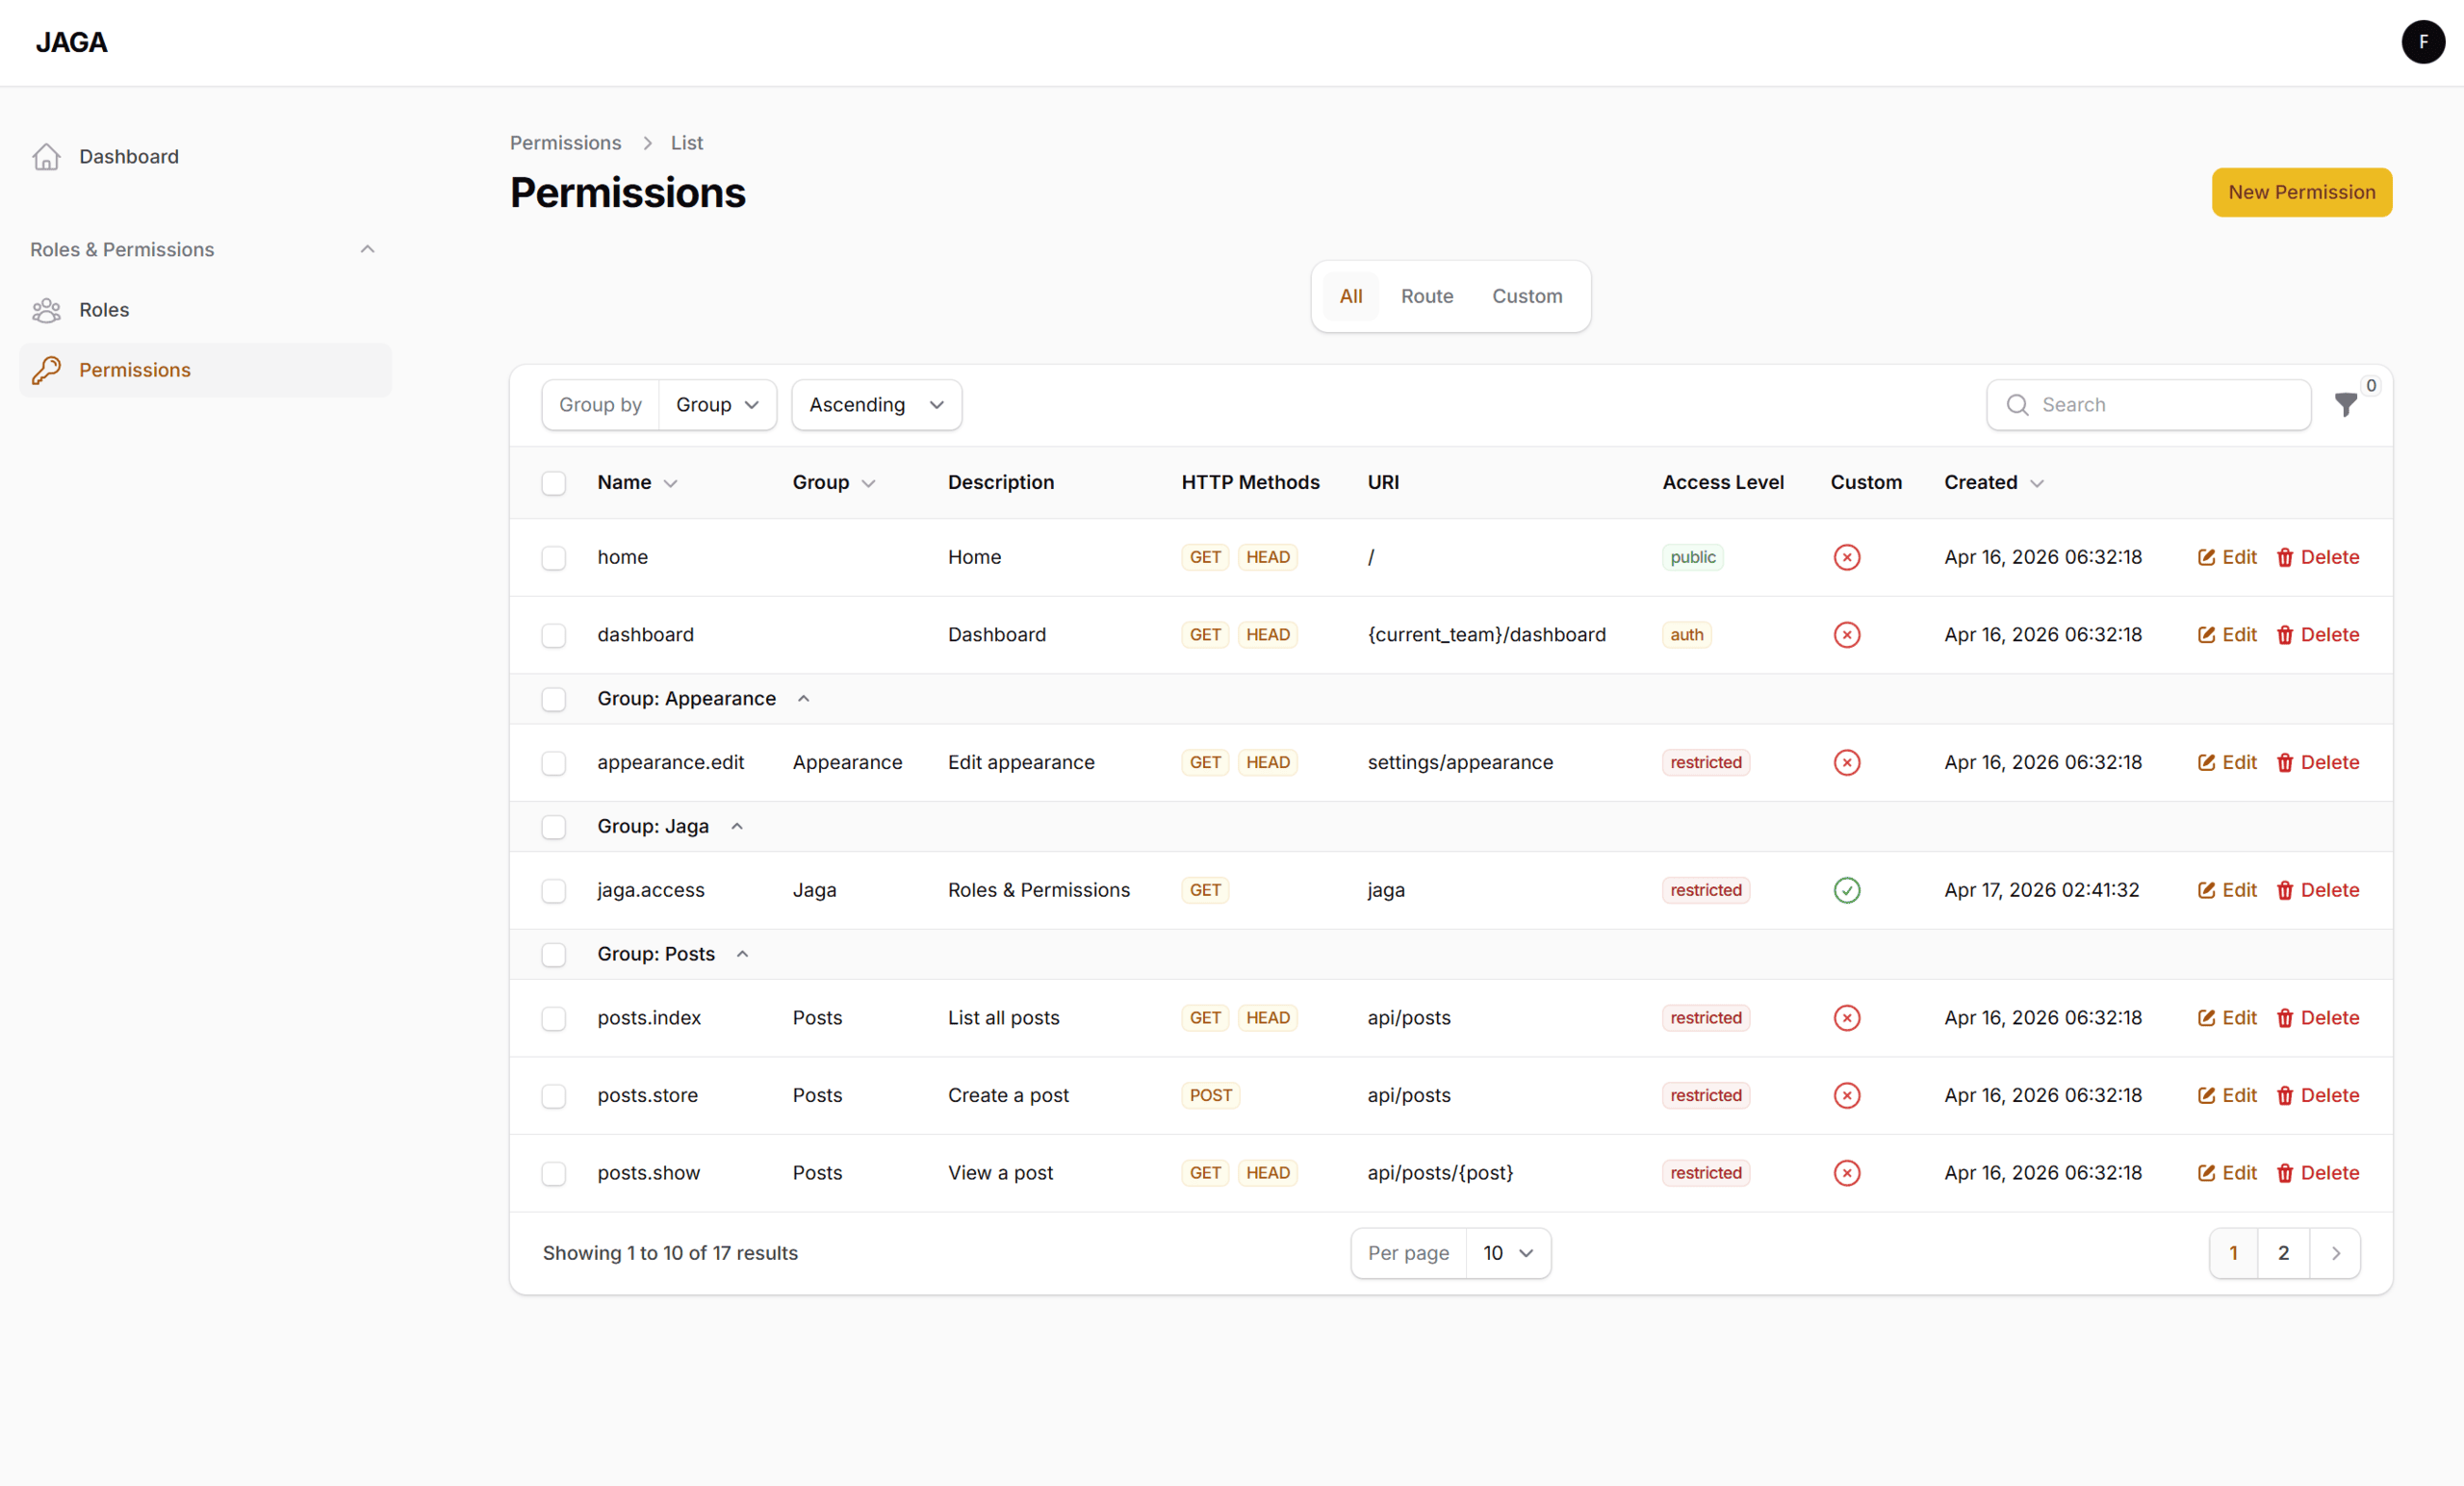This screenshot has width=2464, height=1486.
Task: Click the Search input field
Action: [2160, 405]
